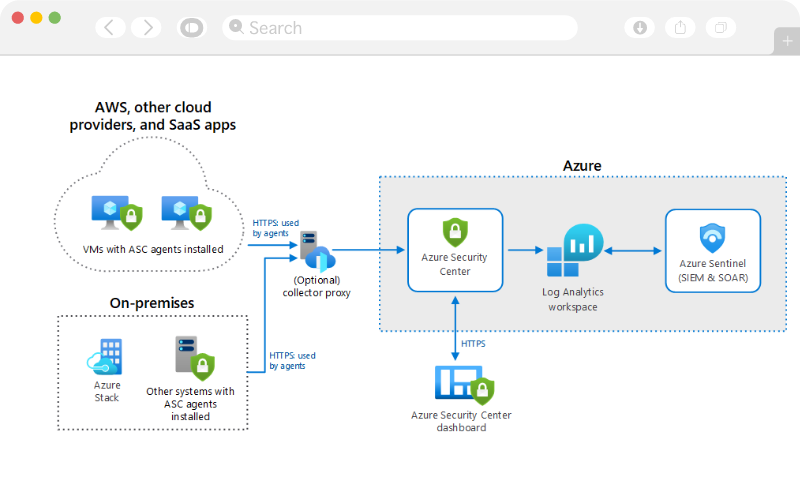Click the browser back arrow button
This screenshot has width=800, height=480.
110,27
